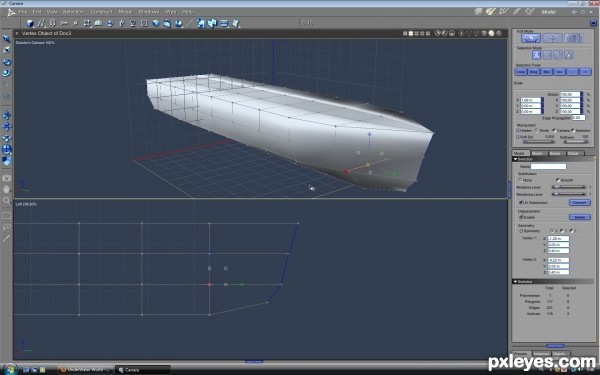Click the Global scale percentage field
This screenshot has height=375, width=600.
570,94
